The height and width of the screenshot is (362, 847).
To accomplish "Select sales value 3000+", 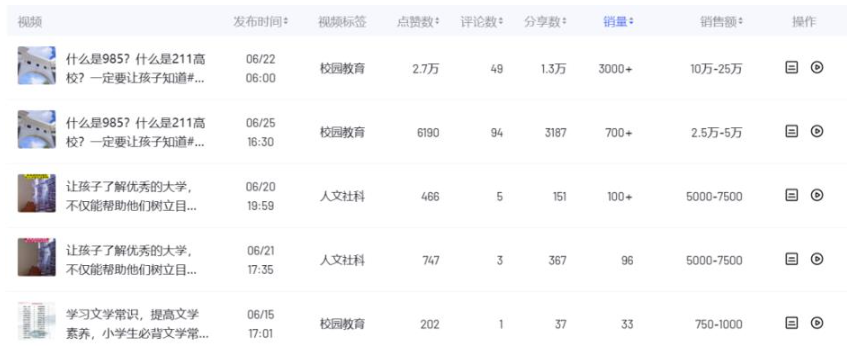I will coord(615,69).
